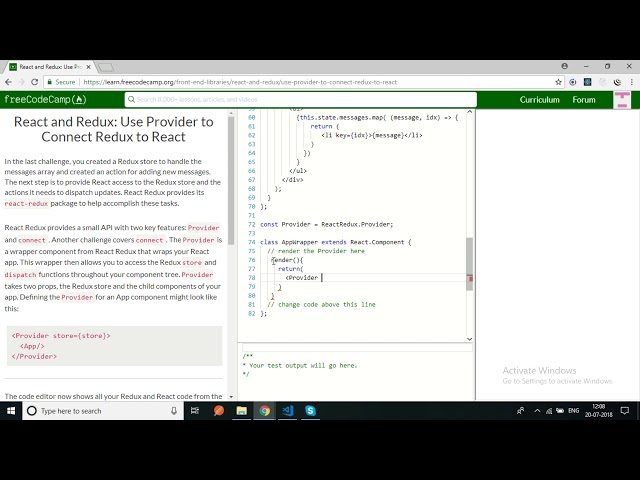The image size is (640, 480).
Task: Open a new tab with the new-tab button
Action: [x=106, y=67]
